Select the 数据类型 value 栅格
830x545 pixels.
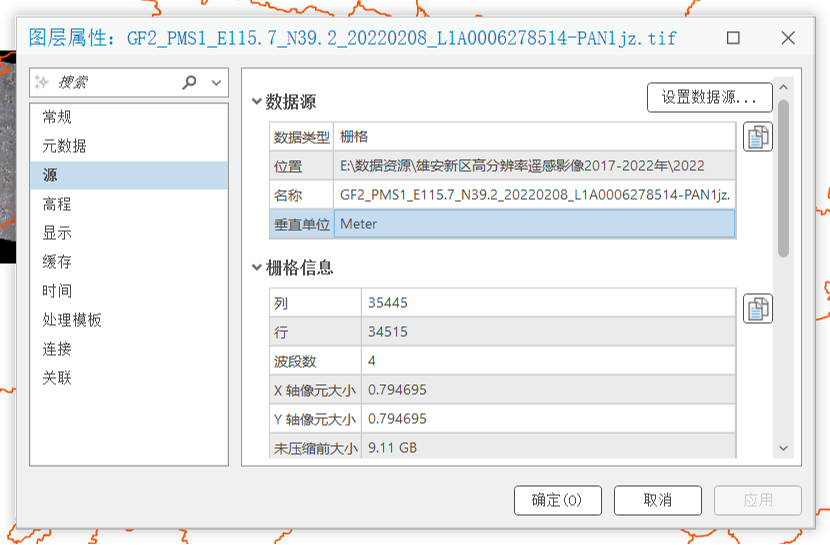pyautogui.click(x=534, y=137)
